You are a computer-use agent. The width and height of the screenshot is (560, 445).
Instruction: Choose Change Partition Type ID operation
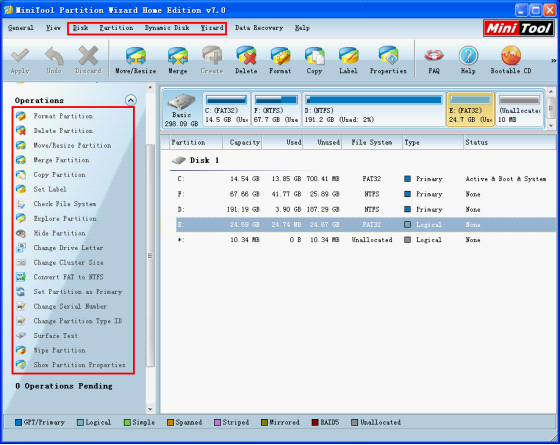click(78, 321)
